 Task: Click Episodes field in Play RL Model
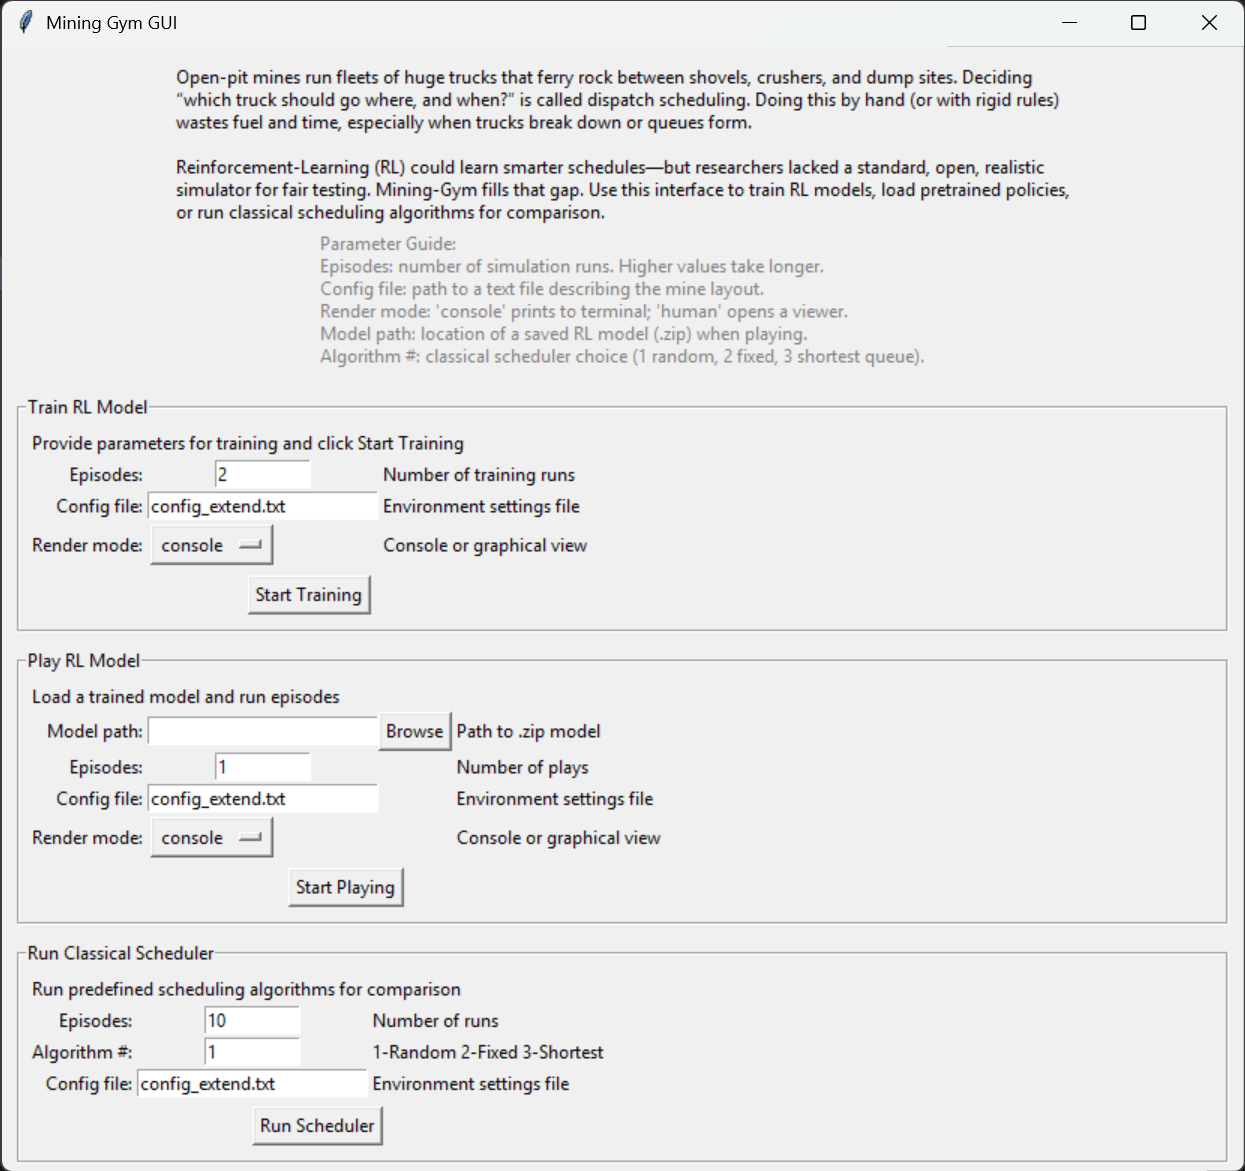pos(263,768)
